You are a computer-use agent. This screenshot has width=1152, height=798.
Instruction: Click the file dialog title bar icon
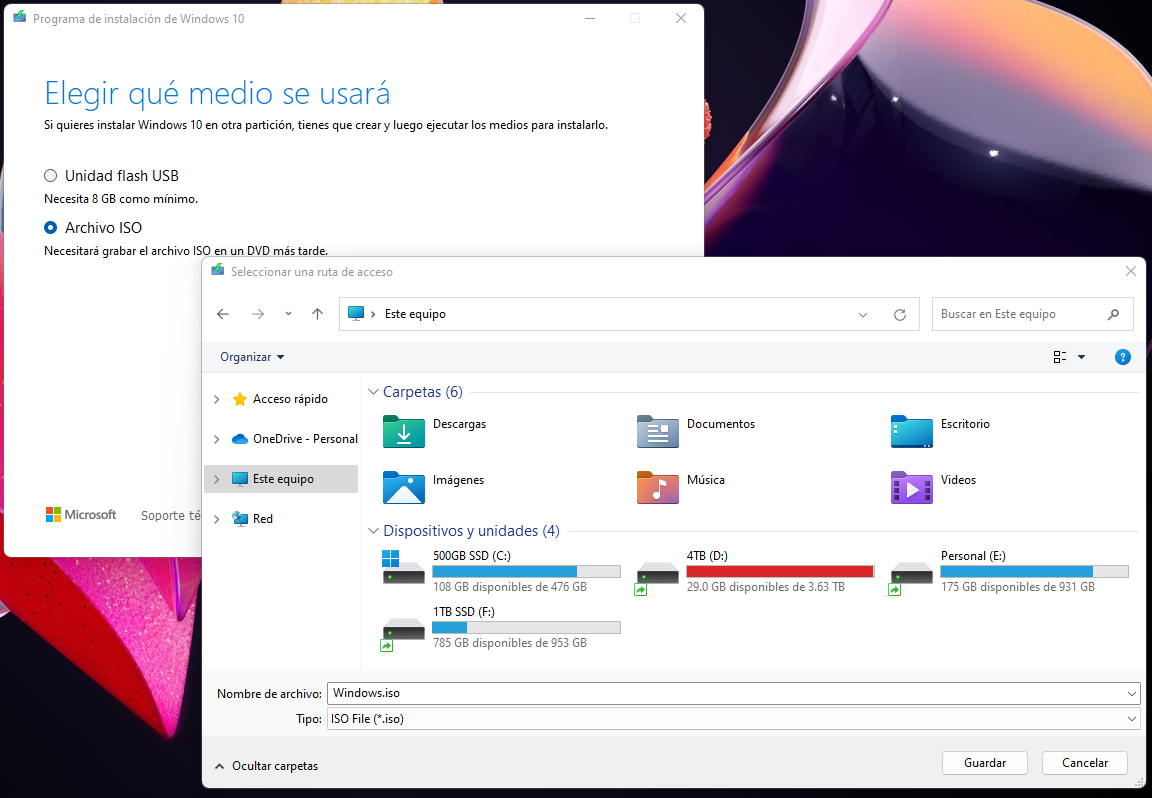pyautogui.click(x=217, y=270)
